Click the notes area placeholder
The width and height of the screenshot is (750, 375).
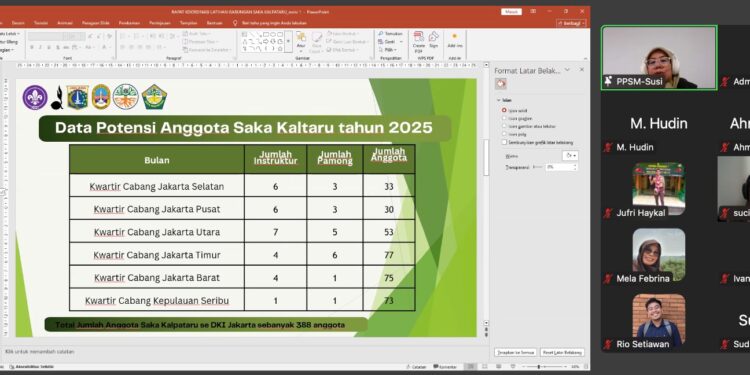(x=40, y=352)
